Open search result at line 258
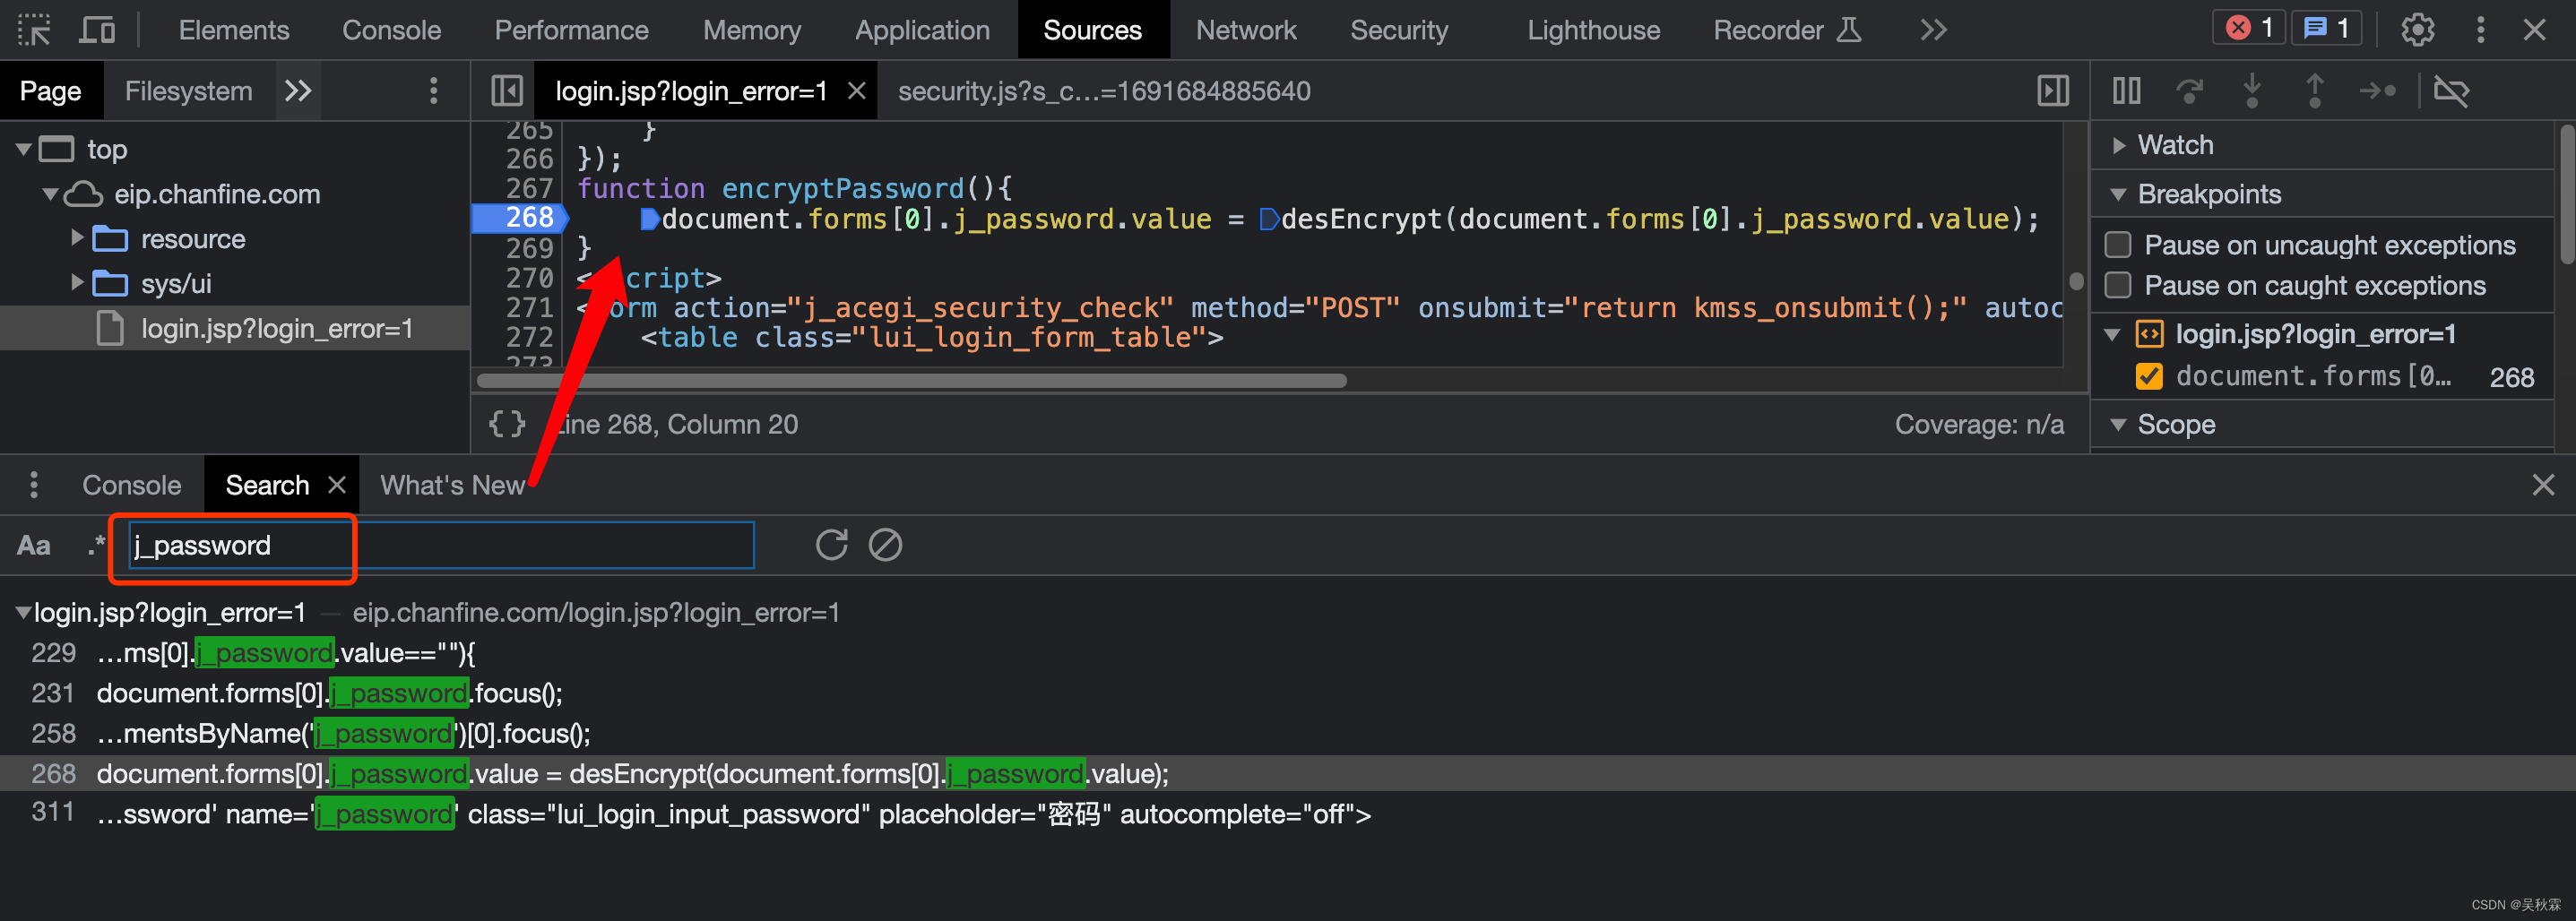The height and width of the screenshot is (921, 2576). point(1288,733)
